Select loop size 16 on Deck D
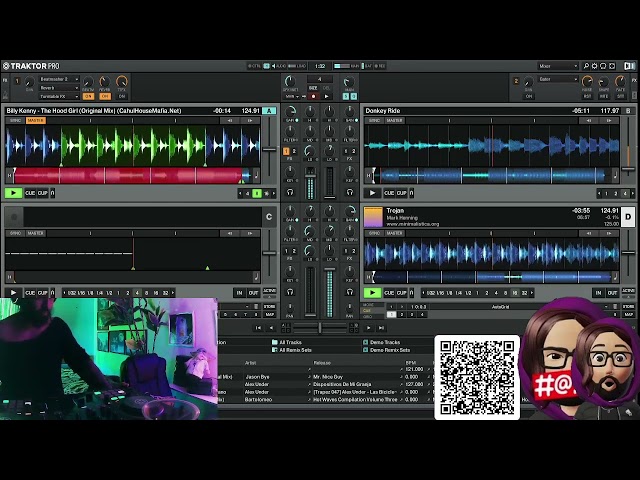 (x=515, y=293)
